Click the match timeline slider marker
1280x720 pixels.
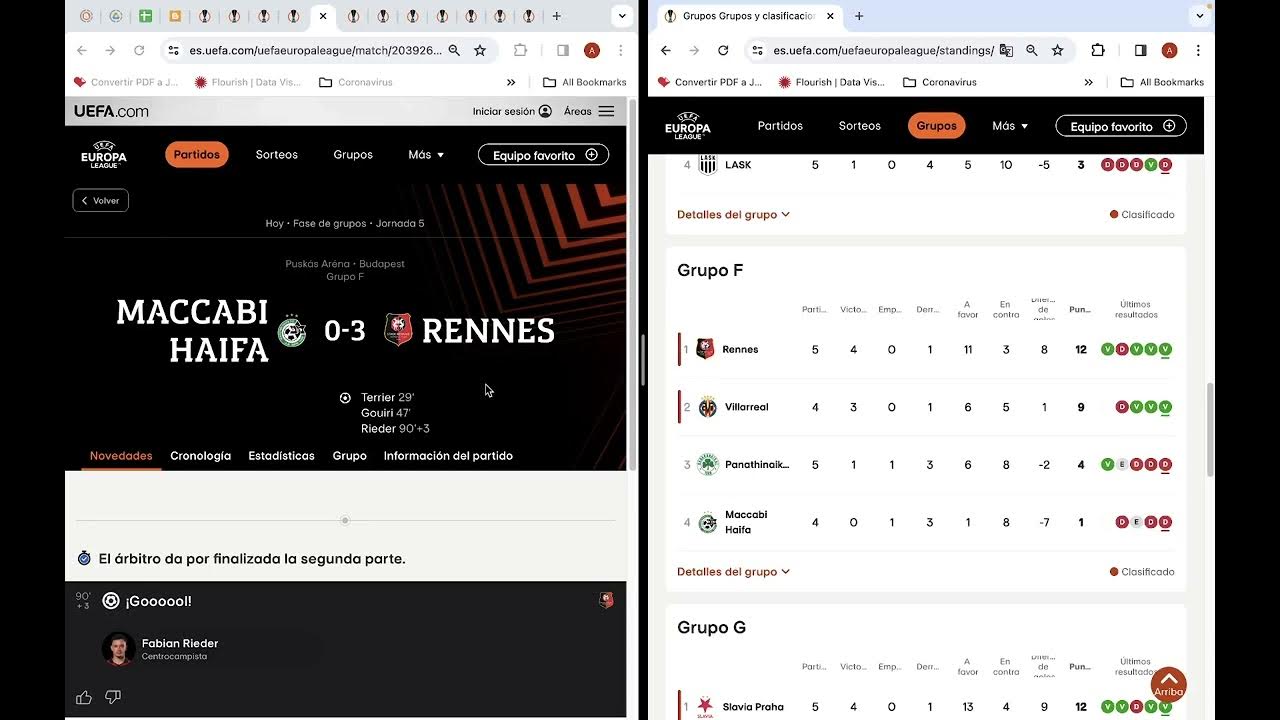(345, 520)
